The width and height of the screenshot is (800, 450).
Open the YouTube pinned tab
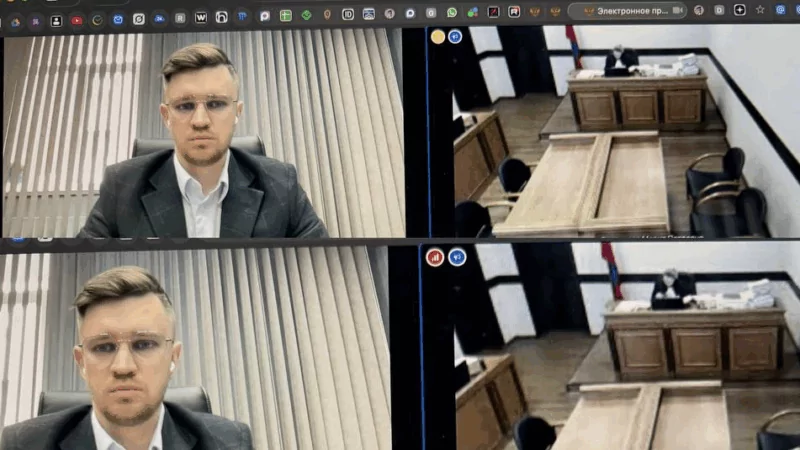(77, 18)
